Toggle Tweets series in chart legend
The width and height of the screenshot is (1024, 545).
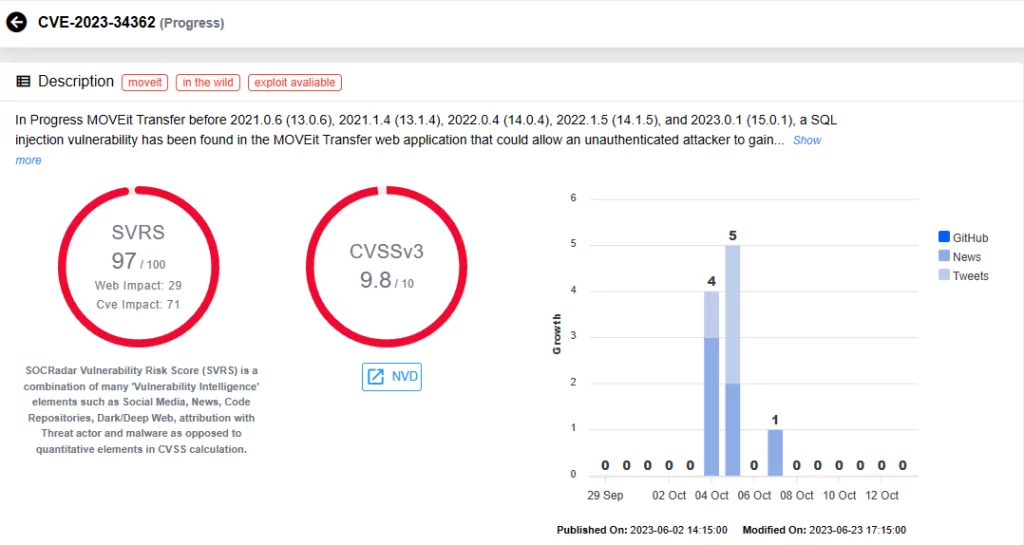(x=963, y=275)
